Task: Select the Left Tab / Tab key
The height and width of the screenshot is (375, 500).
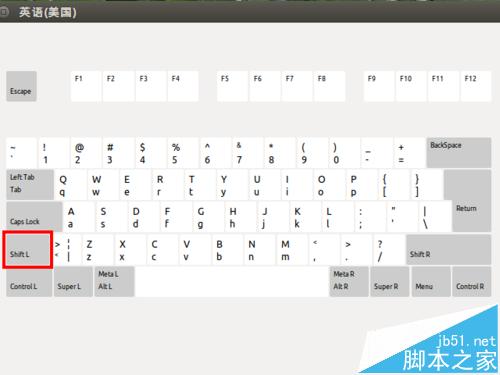Action: pyautogui.click(x=30, y=185)
